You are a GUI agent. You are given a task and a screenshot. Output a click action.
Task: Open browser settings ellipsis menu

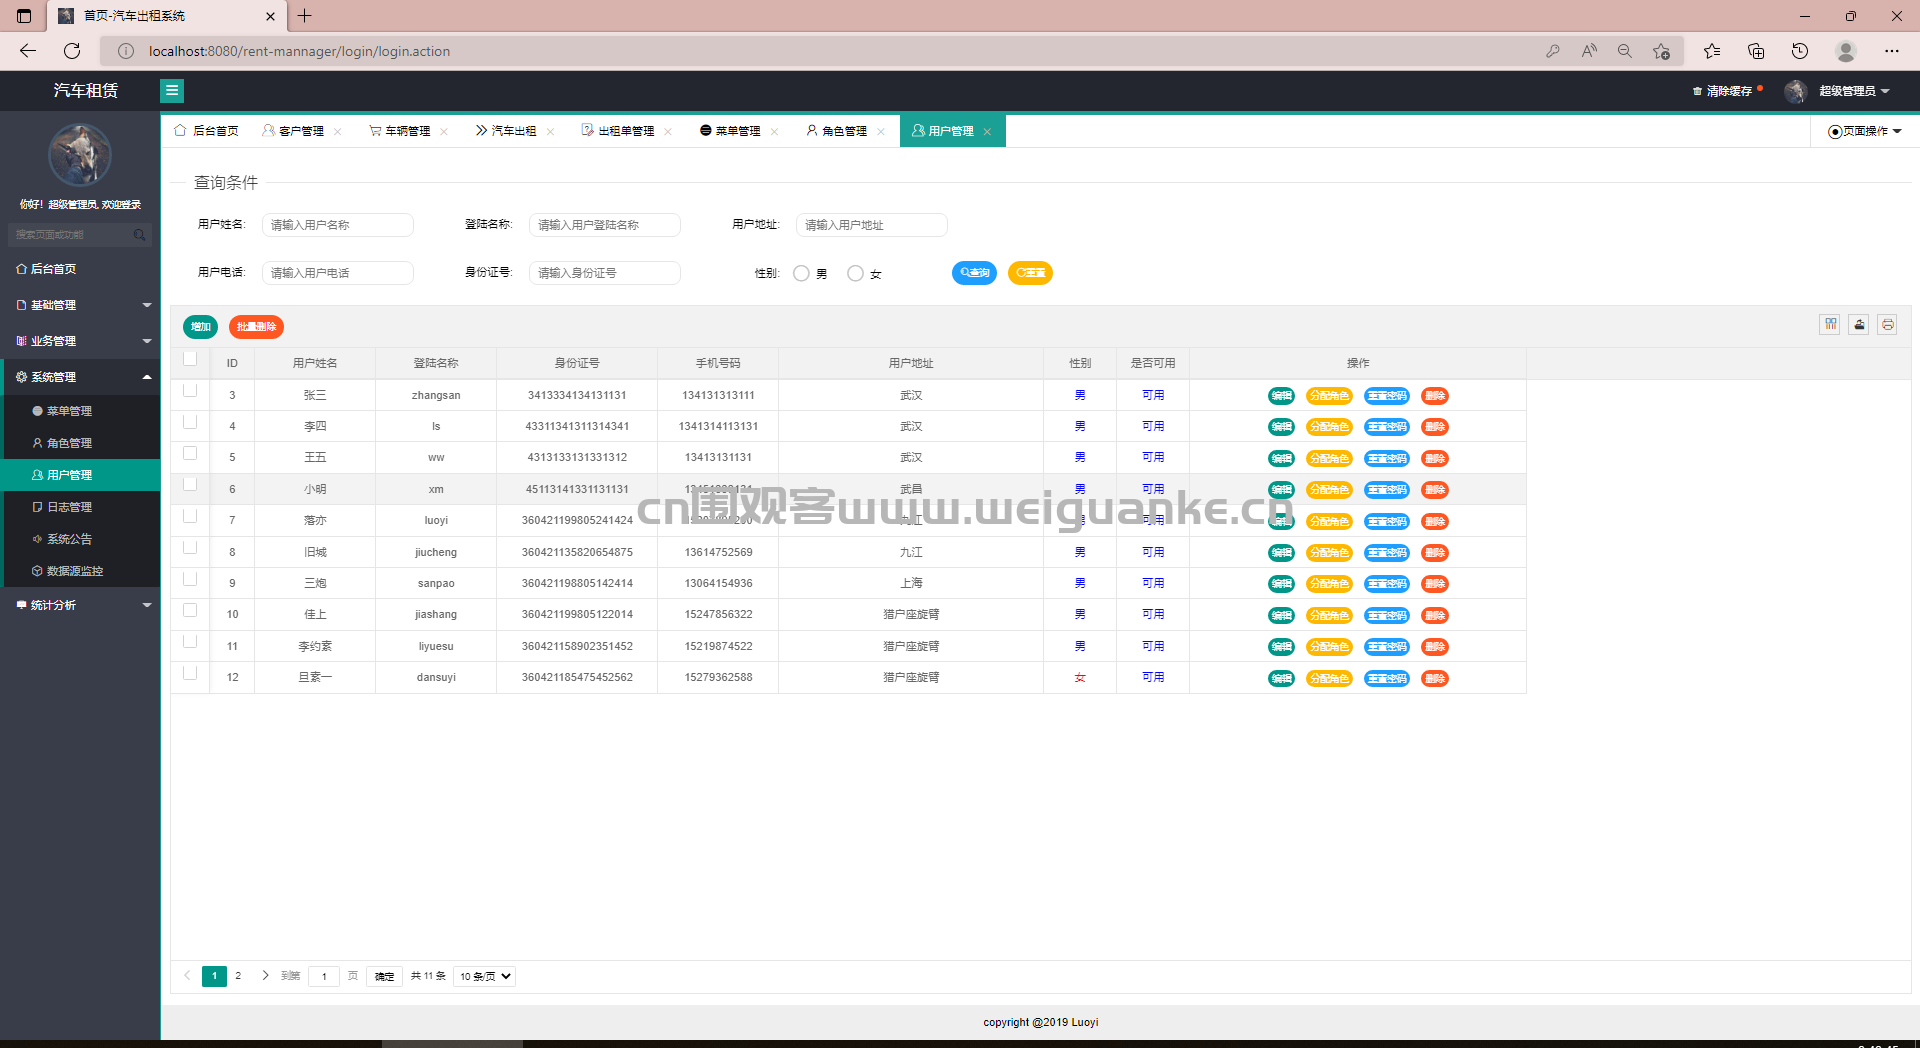tap(1892, 51)
